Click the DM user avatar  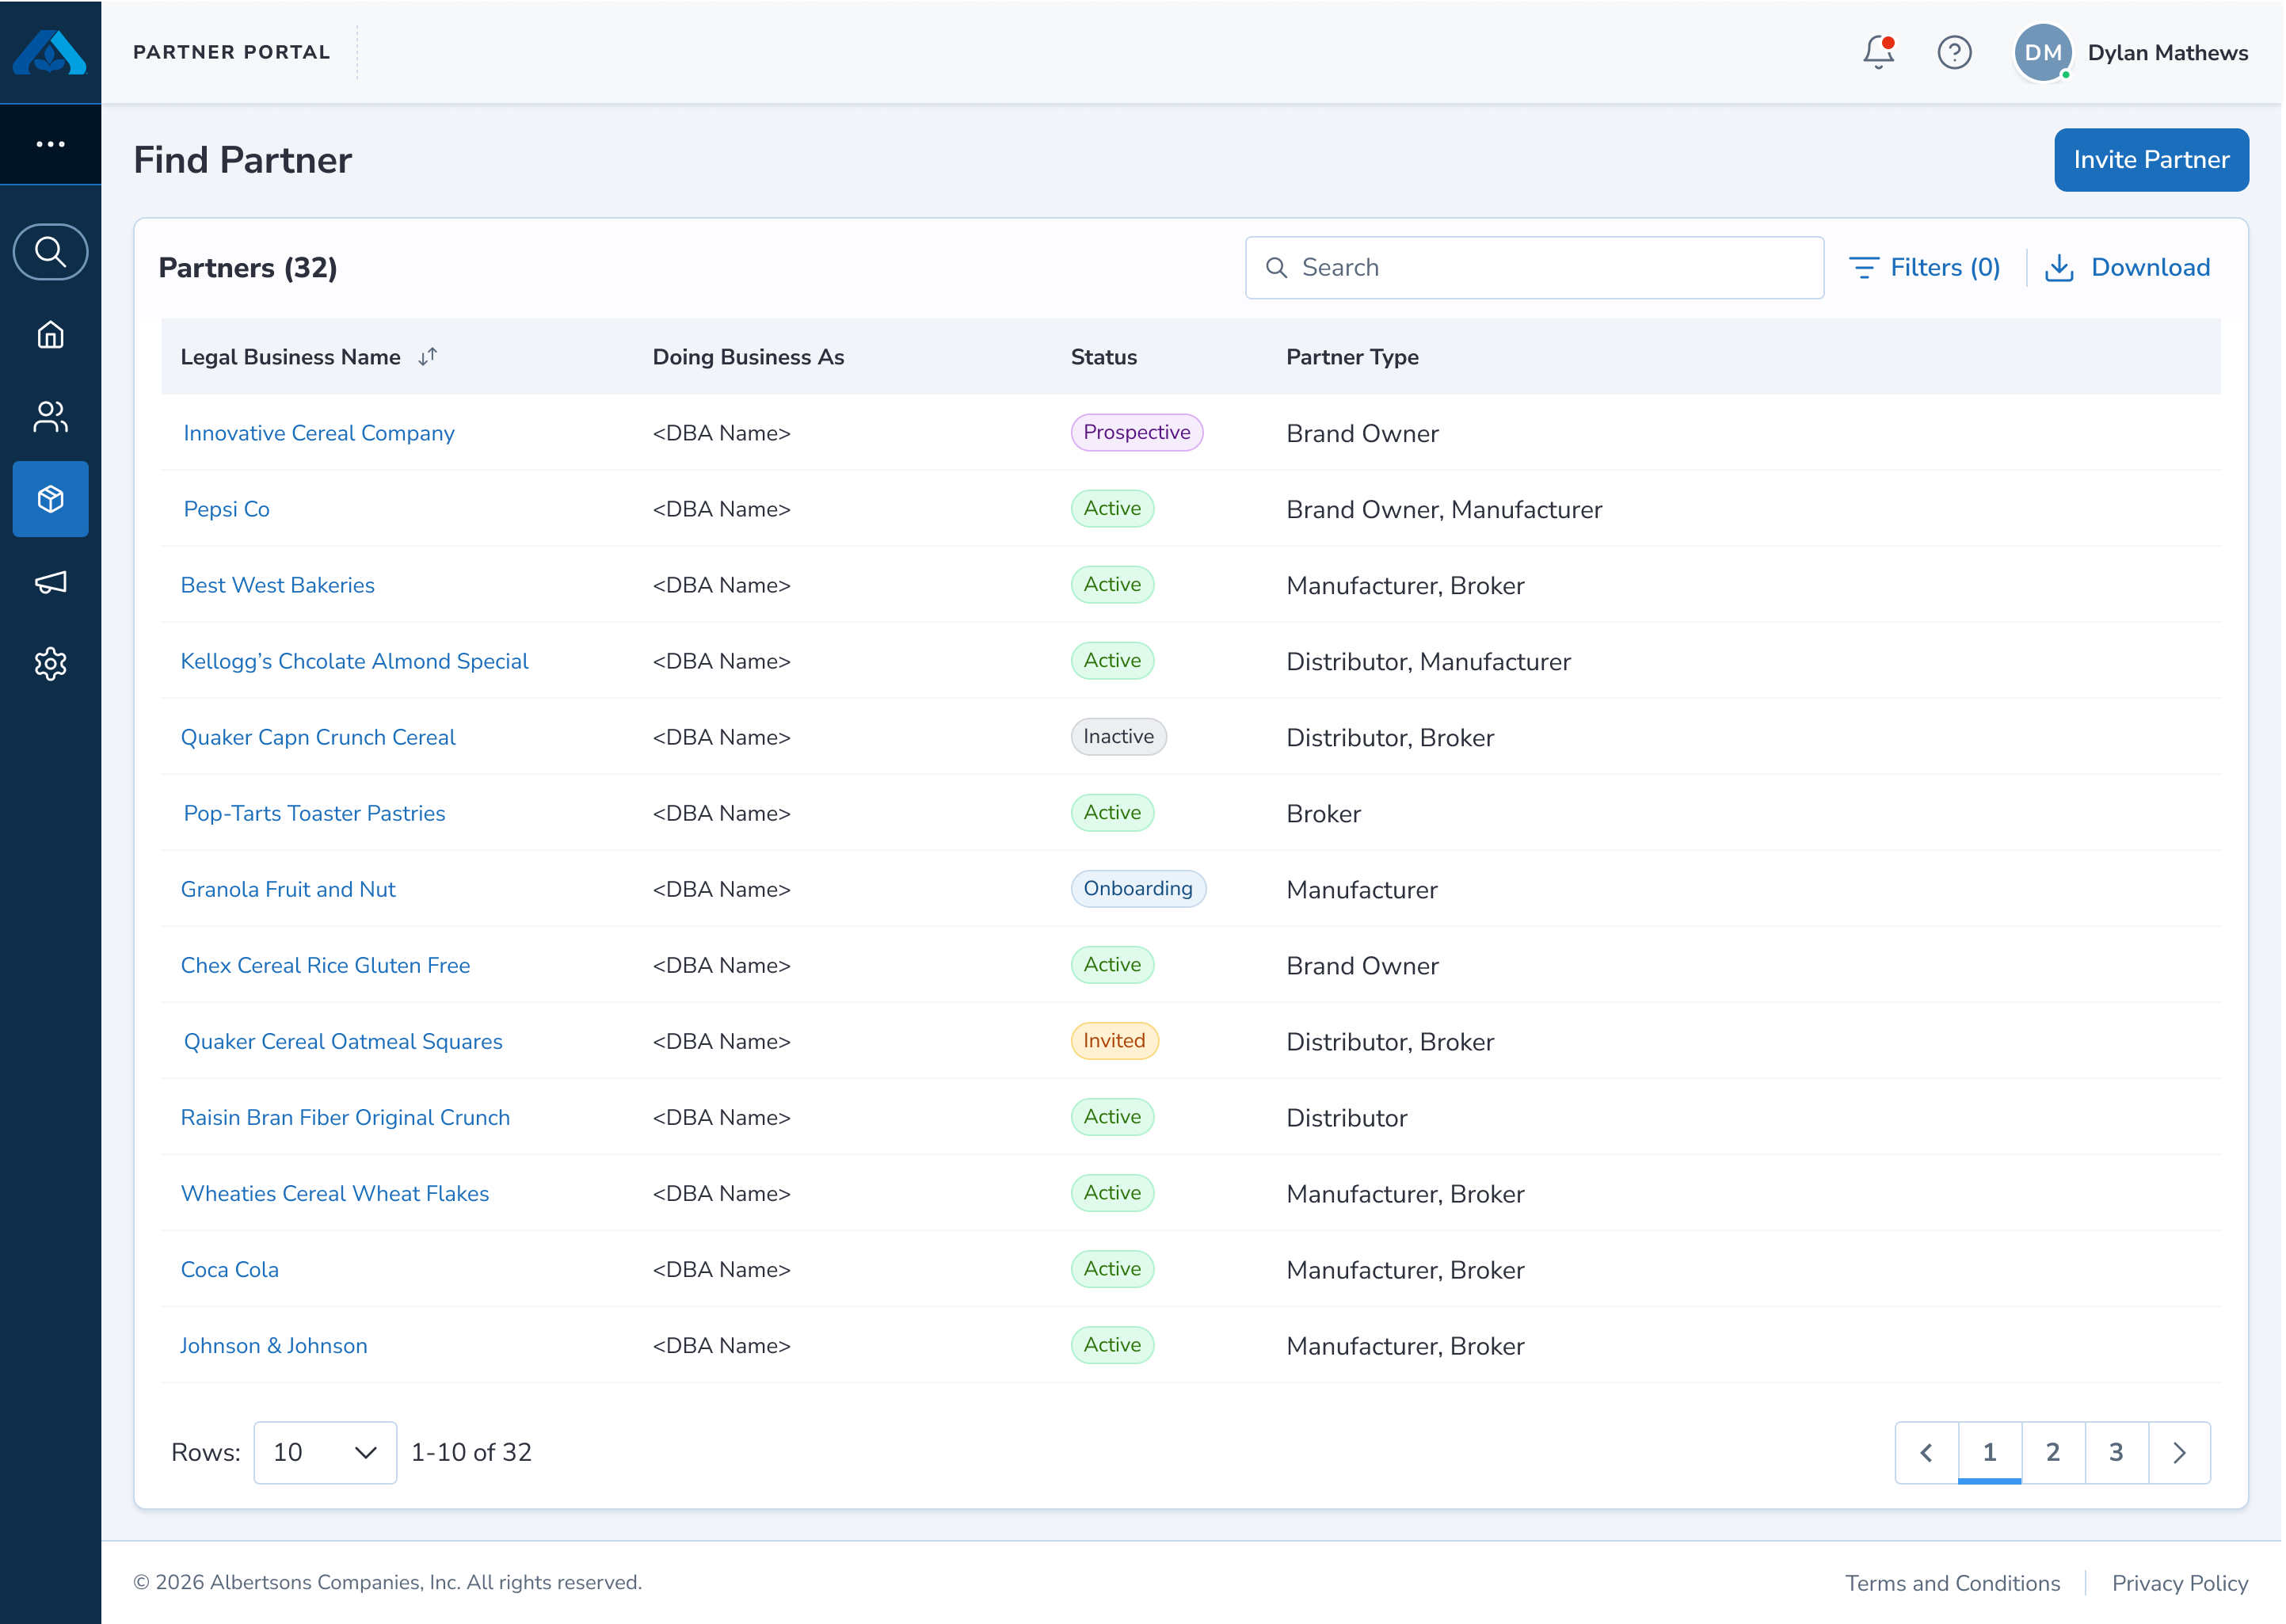[x=2043, y=52]
